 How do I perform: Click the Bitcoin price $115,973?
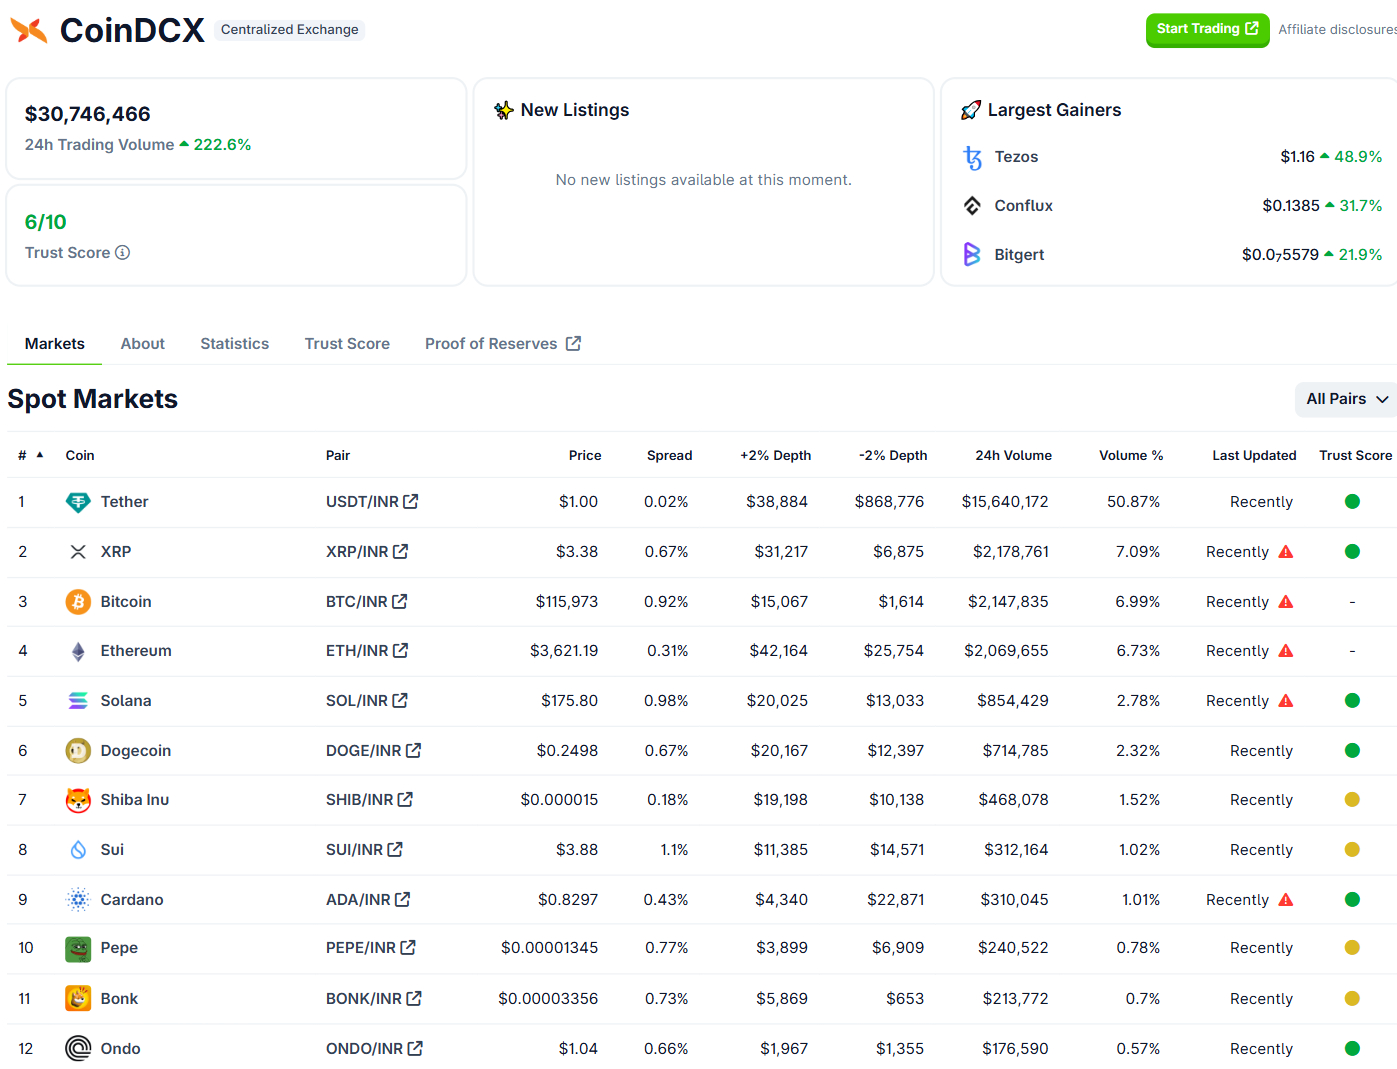click(x=567, y=602)
